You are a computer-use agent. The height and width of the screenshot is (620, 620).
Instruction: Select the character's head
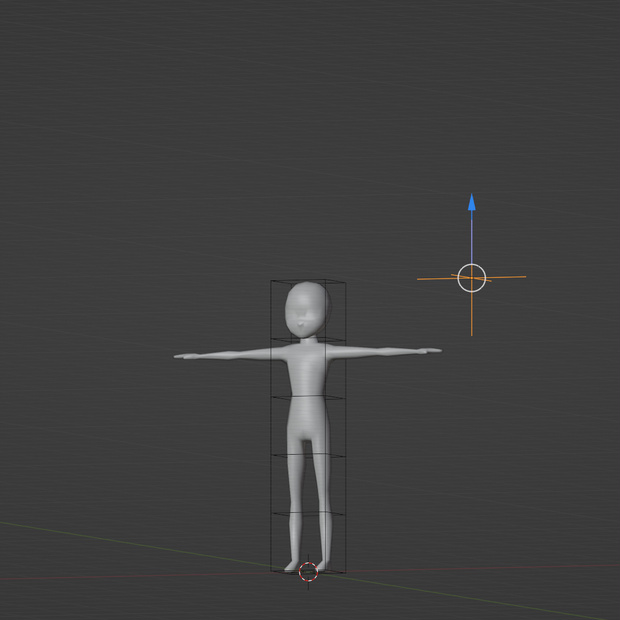point(307,310)
